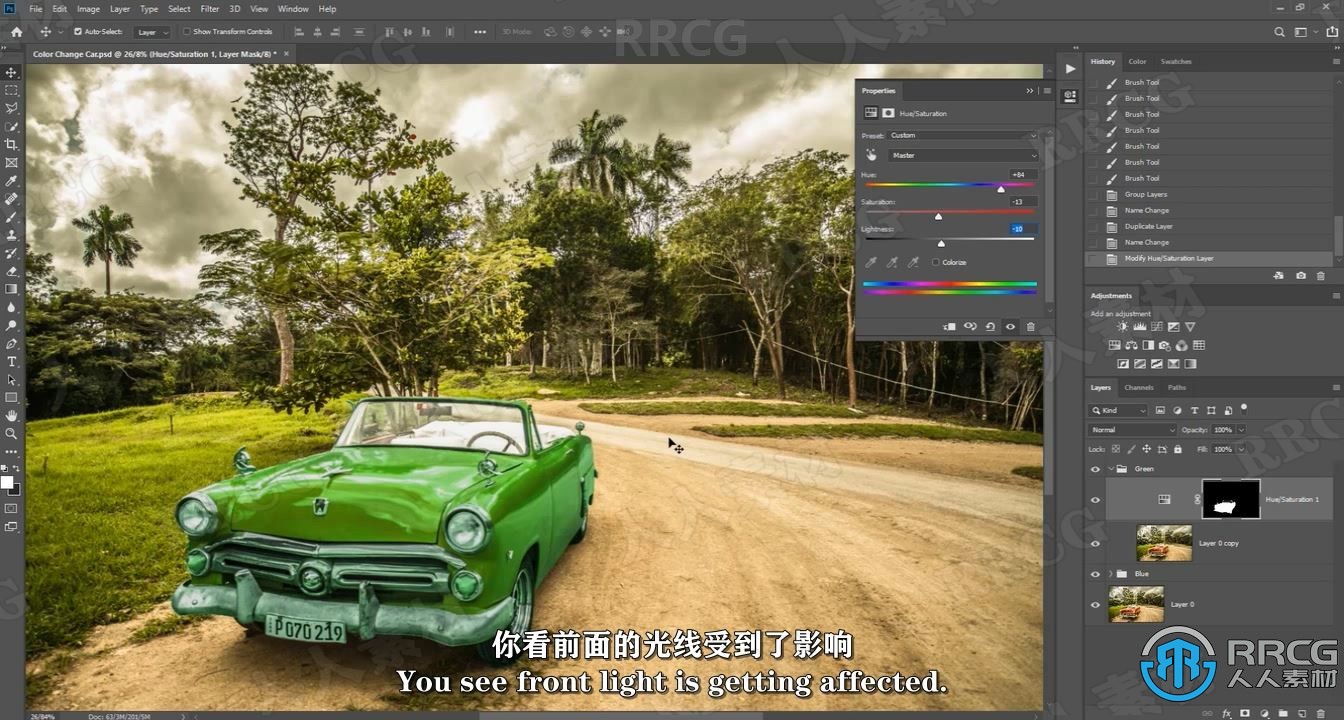Hide the Hue/Saturation 1 layer
The image size is (1344, 720).
1095,499
